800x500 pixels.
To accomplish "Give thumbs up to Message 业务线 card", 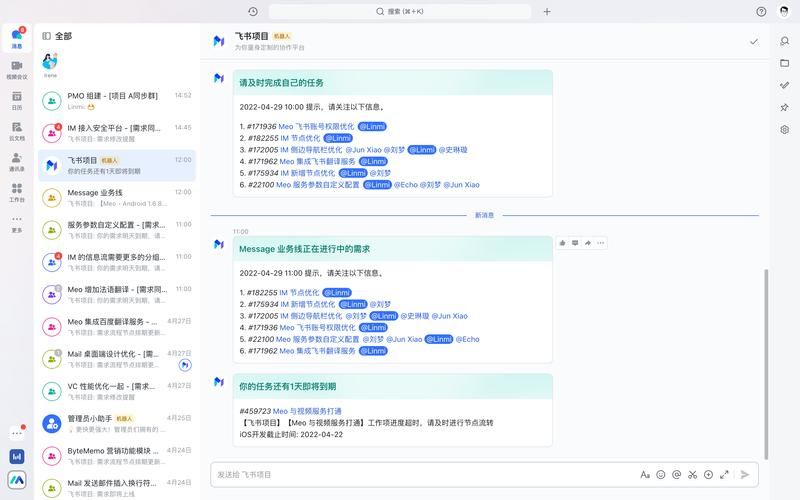I will coord(562,243).
